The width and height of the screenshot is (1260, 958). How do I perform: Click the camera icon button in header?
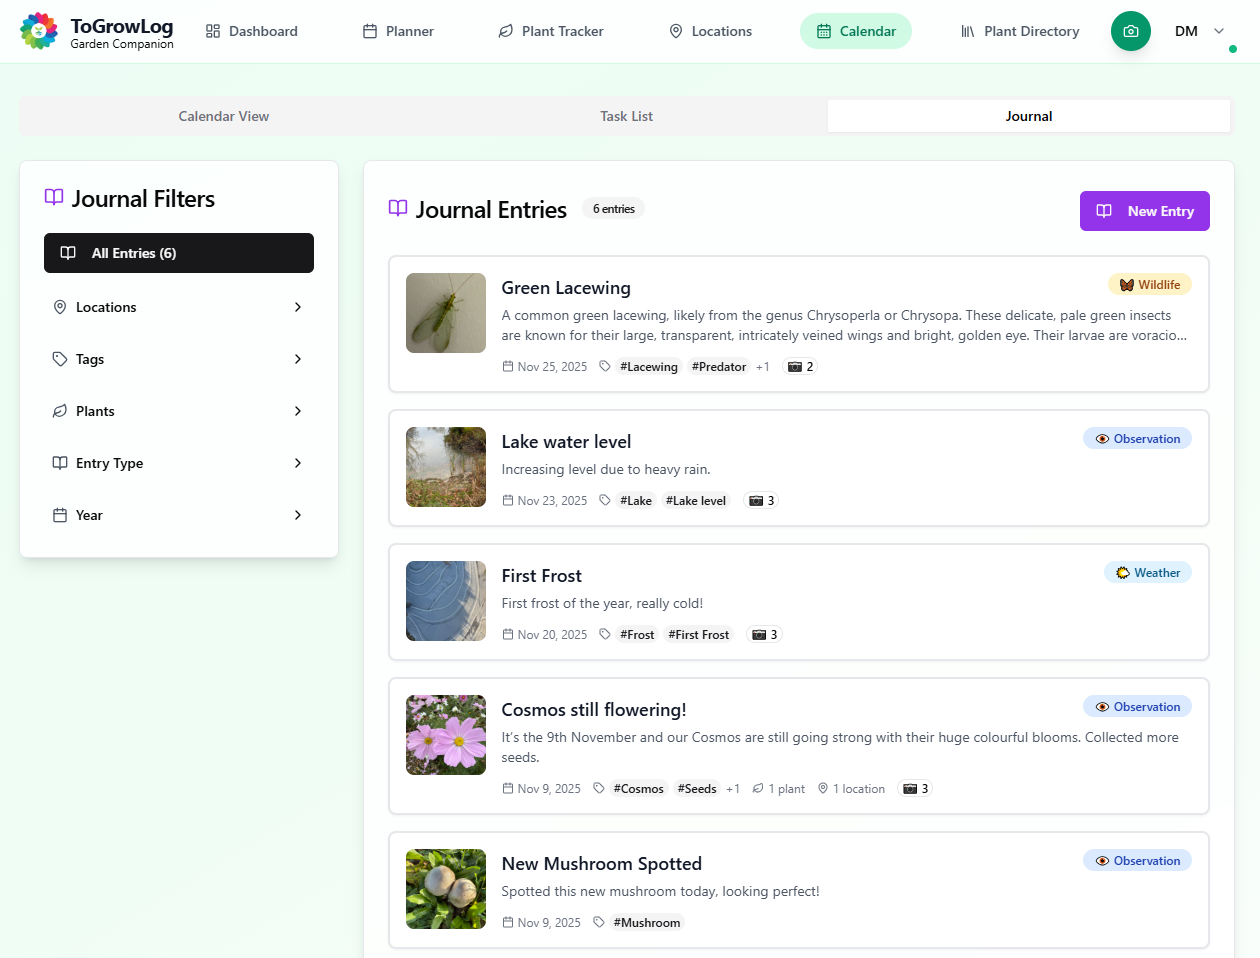(x=1130, y=31)
